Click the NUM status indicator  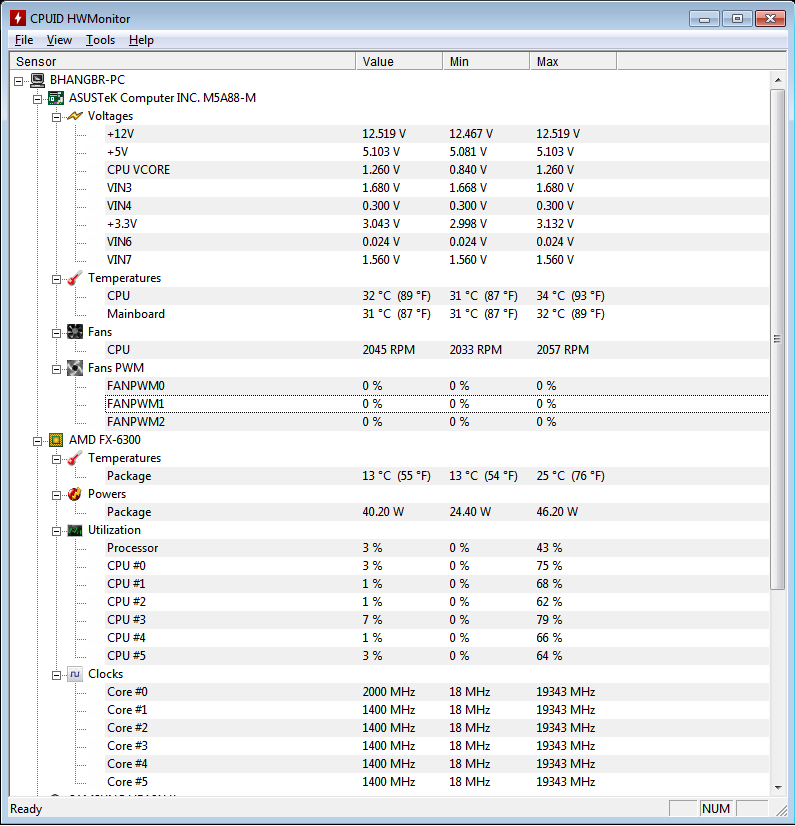[x=715, y=809]
